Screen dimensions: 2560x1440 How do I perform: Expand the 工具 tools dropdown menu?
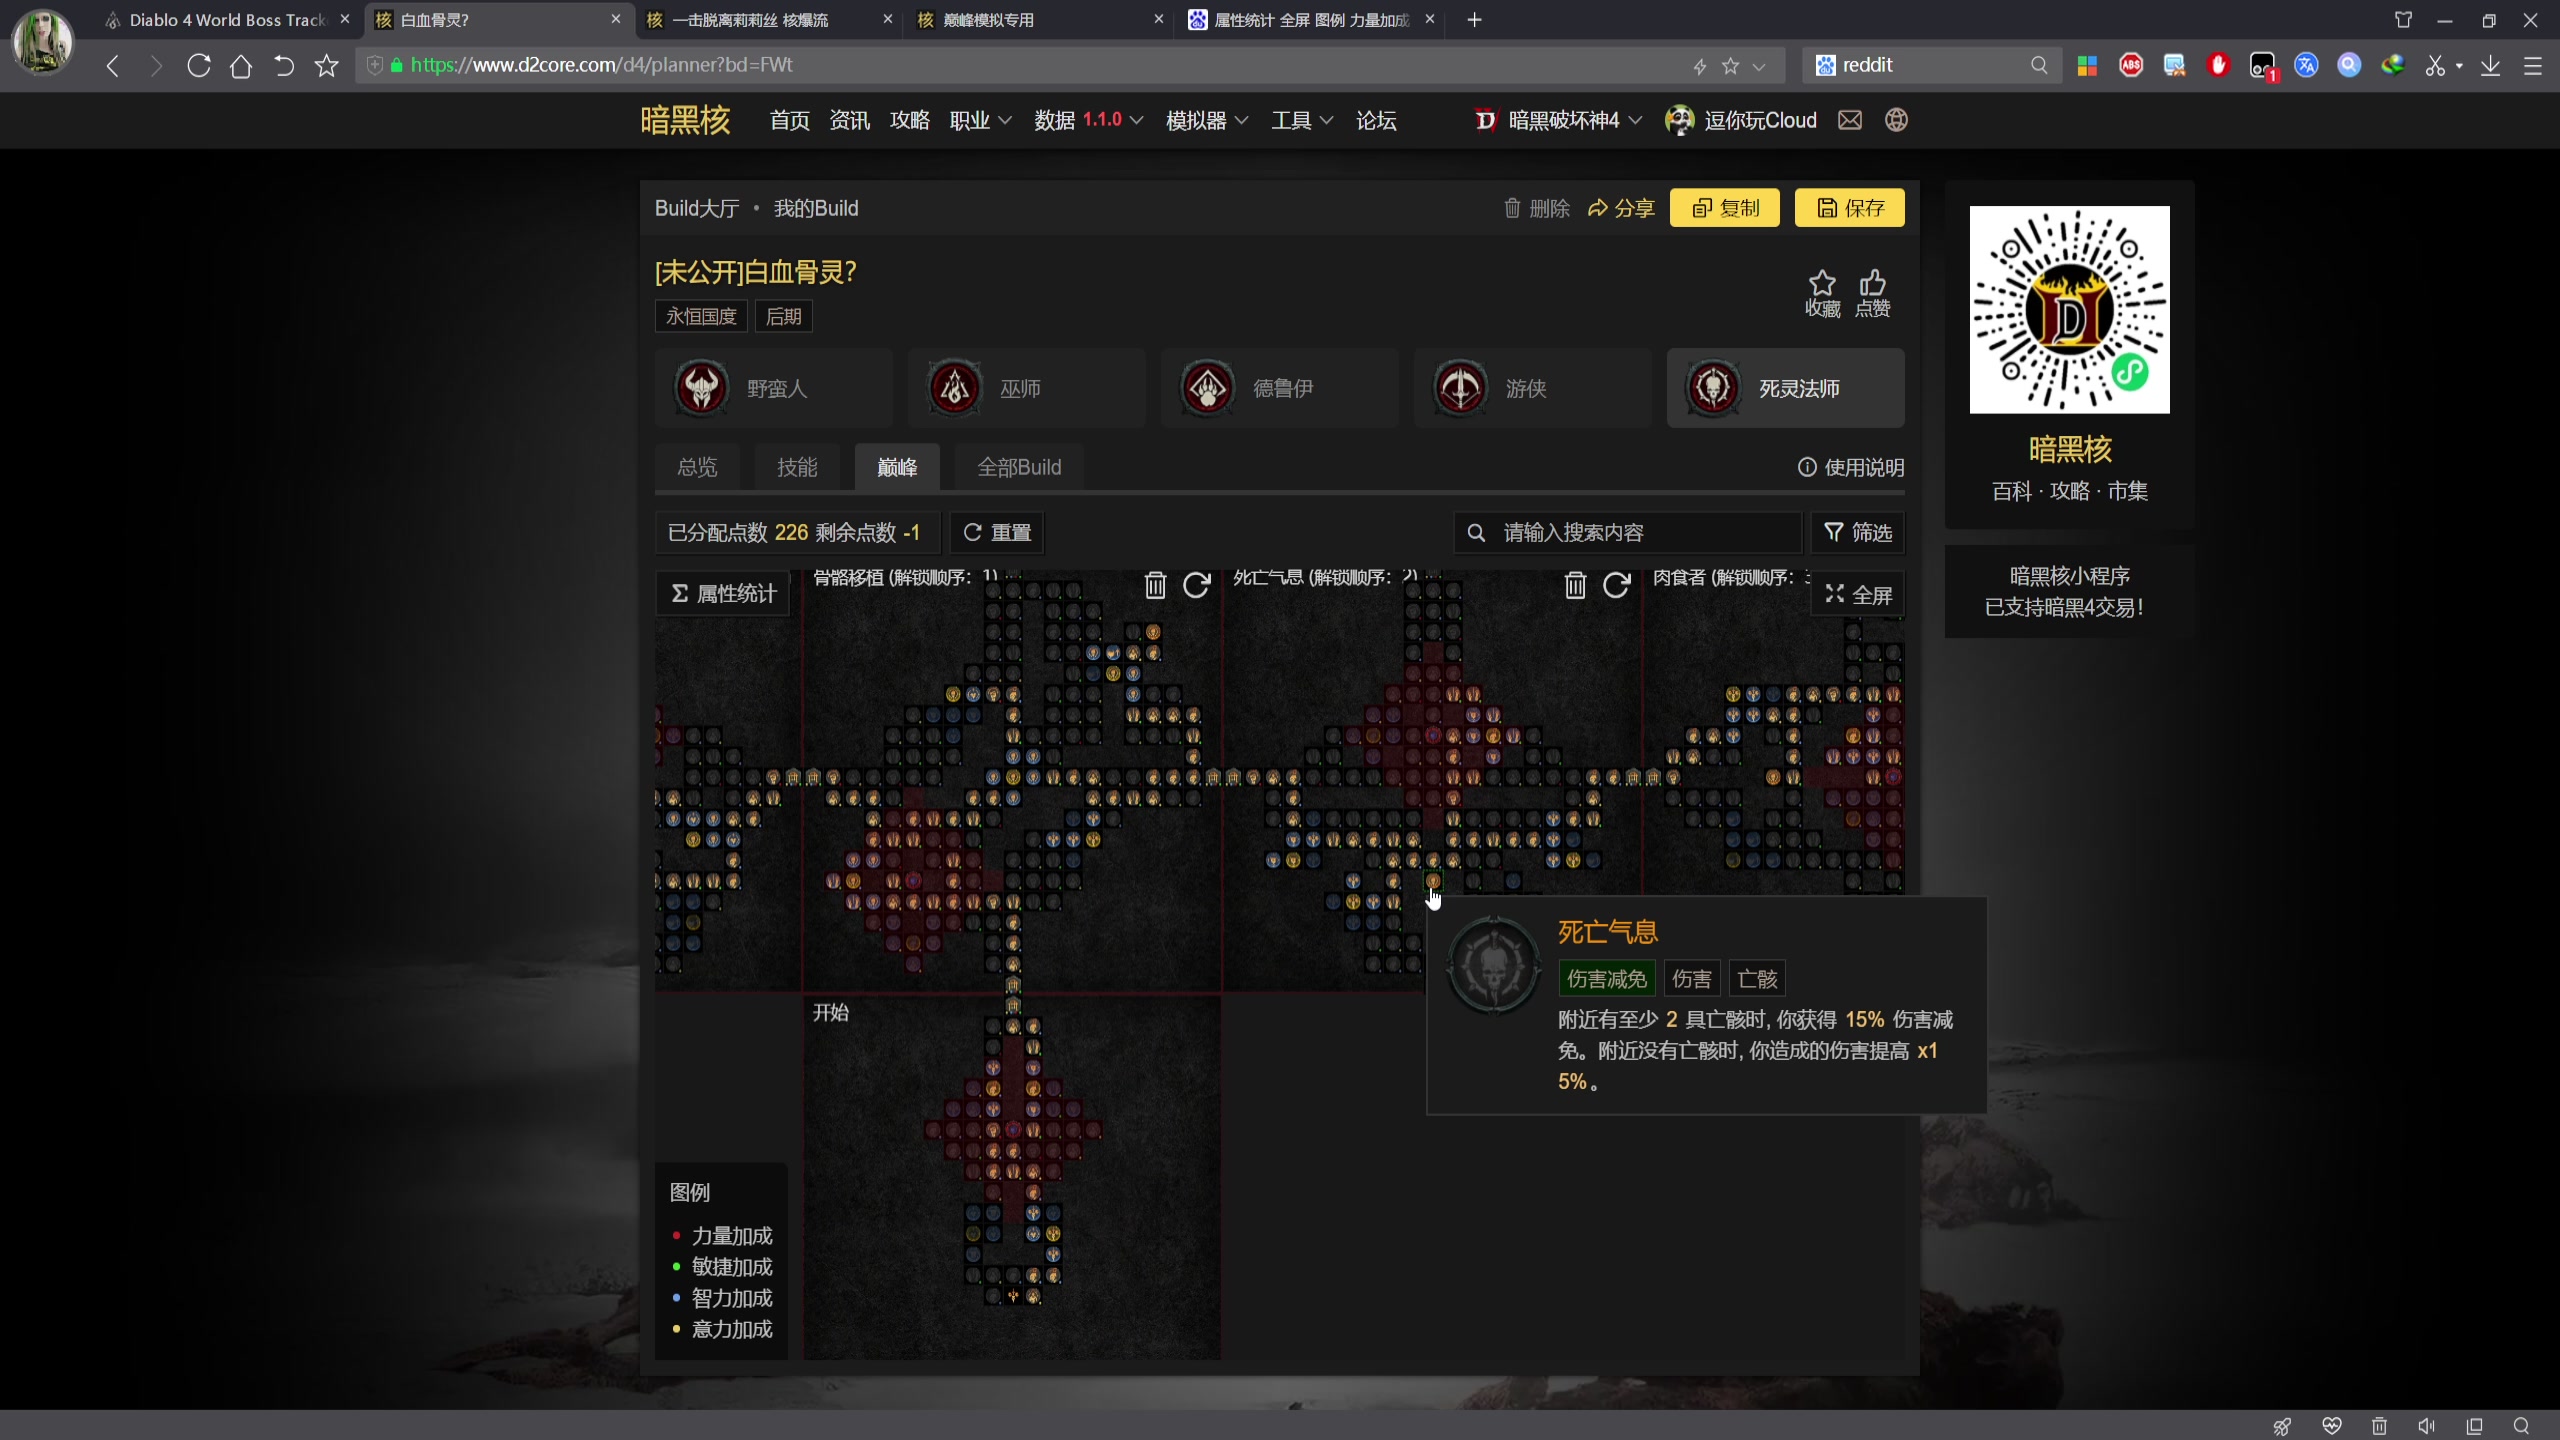(x=1302, y=120)
